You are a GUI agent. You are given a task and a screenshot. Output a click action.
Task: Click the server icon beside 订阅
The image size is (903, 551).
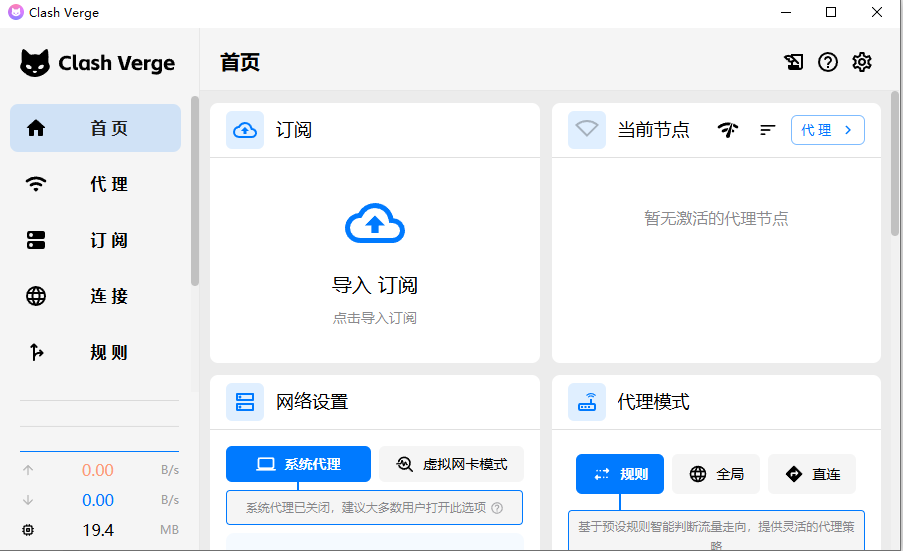pos(36,240)
